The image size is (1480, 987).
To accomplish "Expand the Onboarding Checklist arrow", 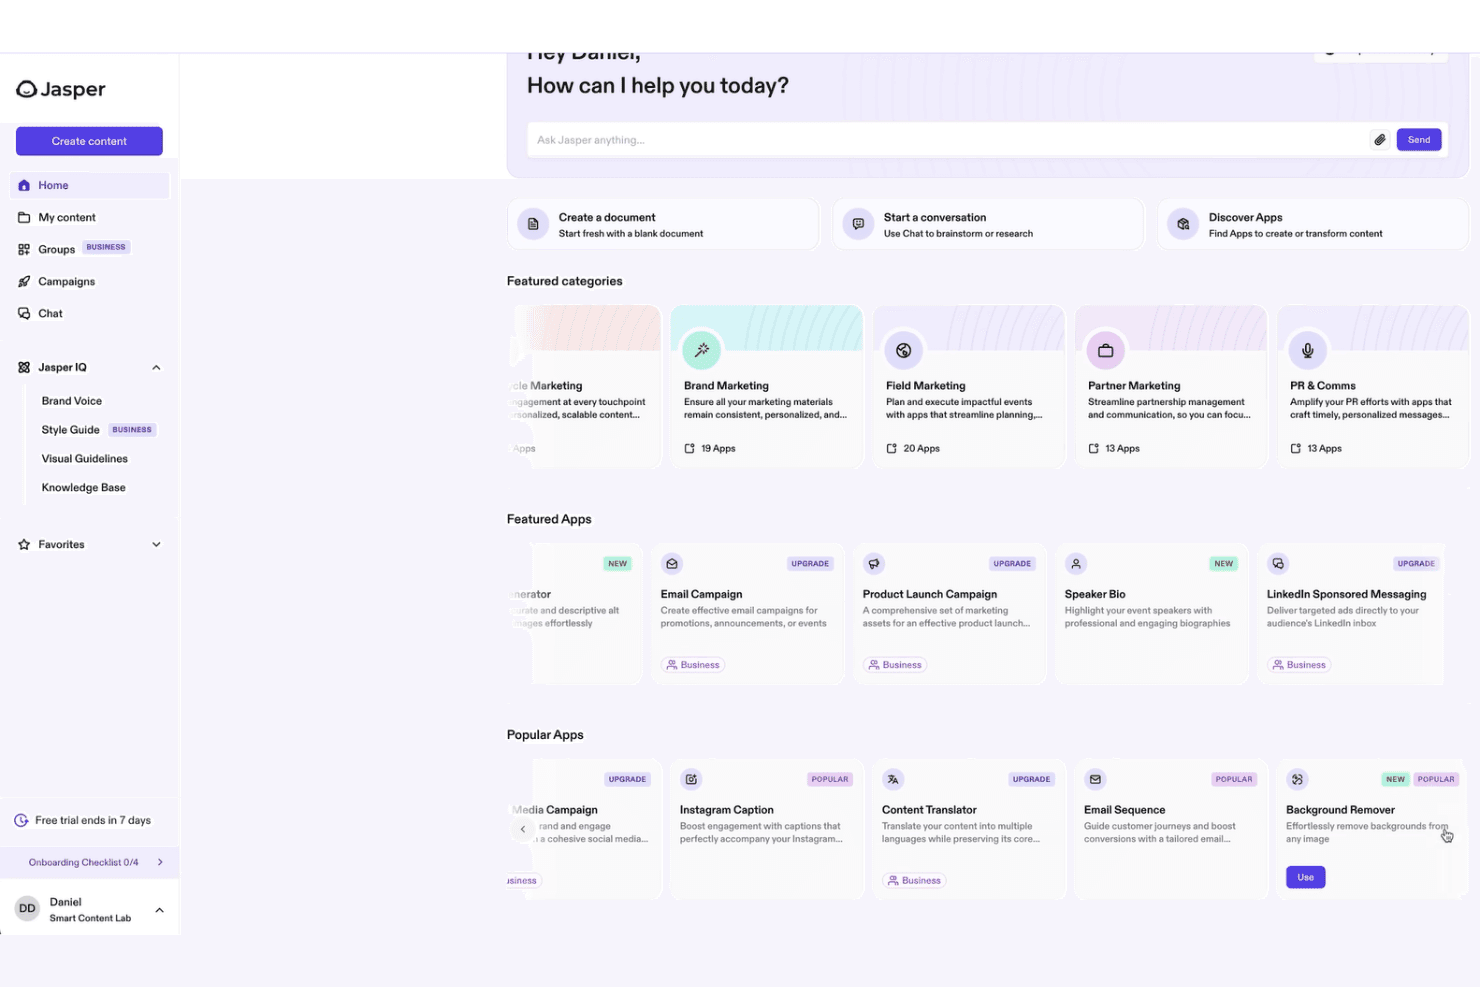I will tap(160, 862).
